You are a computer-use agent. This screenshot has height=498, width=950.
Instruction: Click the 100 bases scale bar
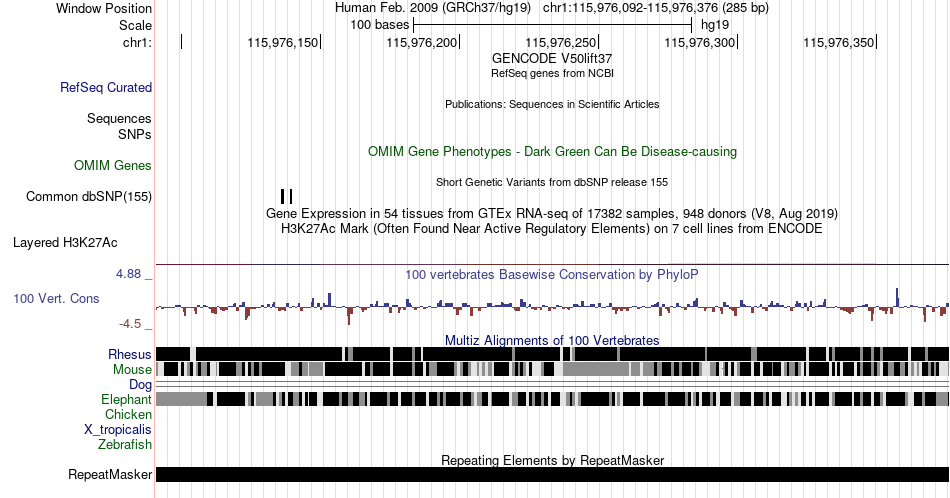[x=553, y=25]
